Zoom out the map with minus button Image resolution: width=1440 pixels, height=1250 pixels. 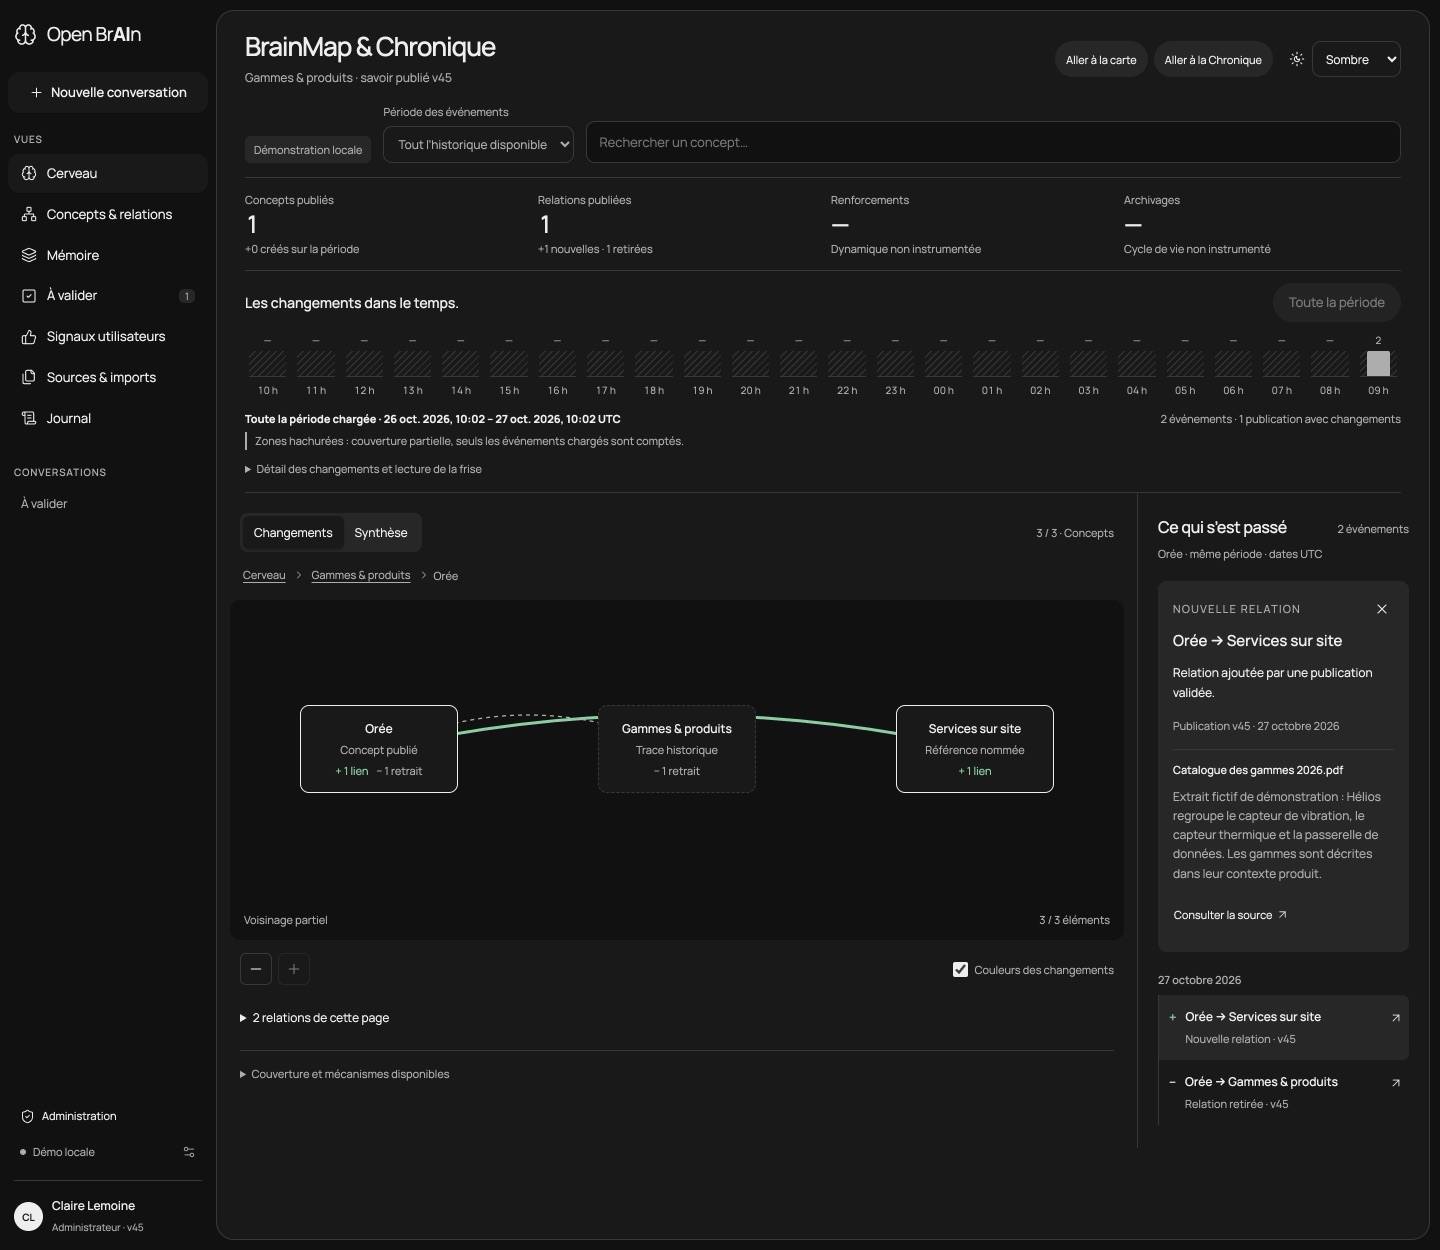(x=256, y=969)
